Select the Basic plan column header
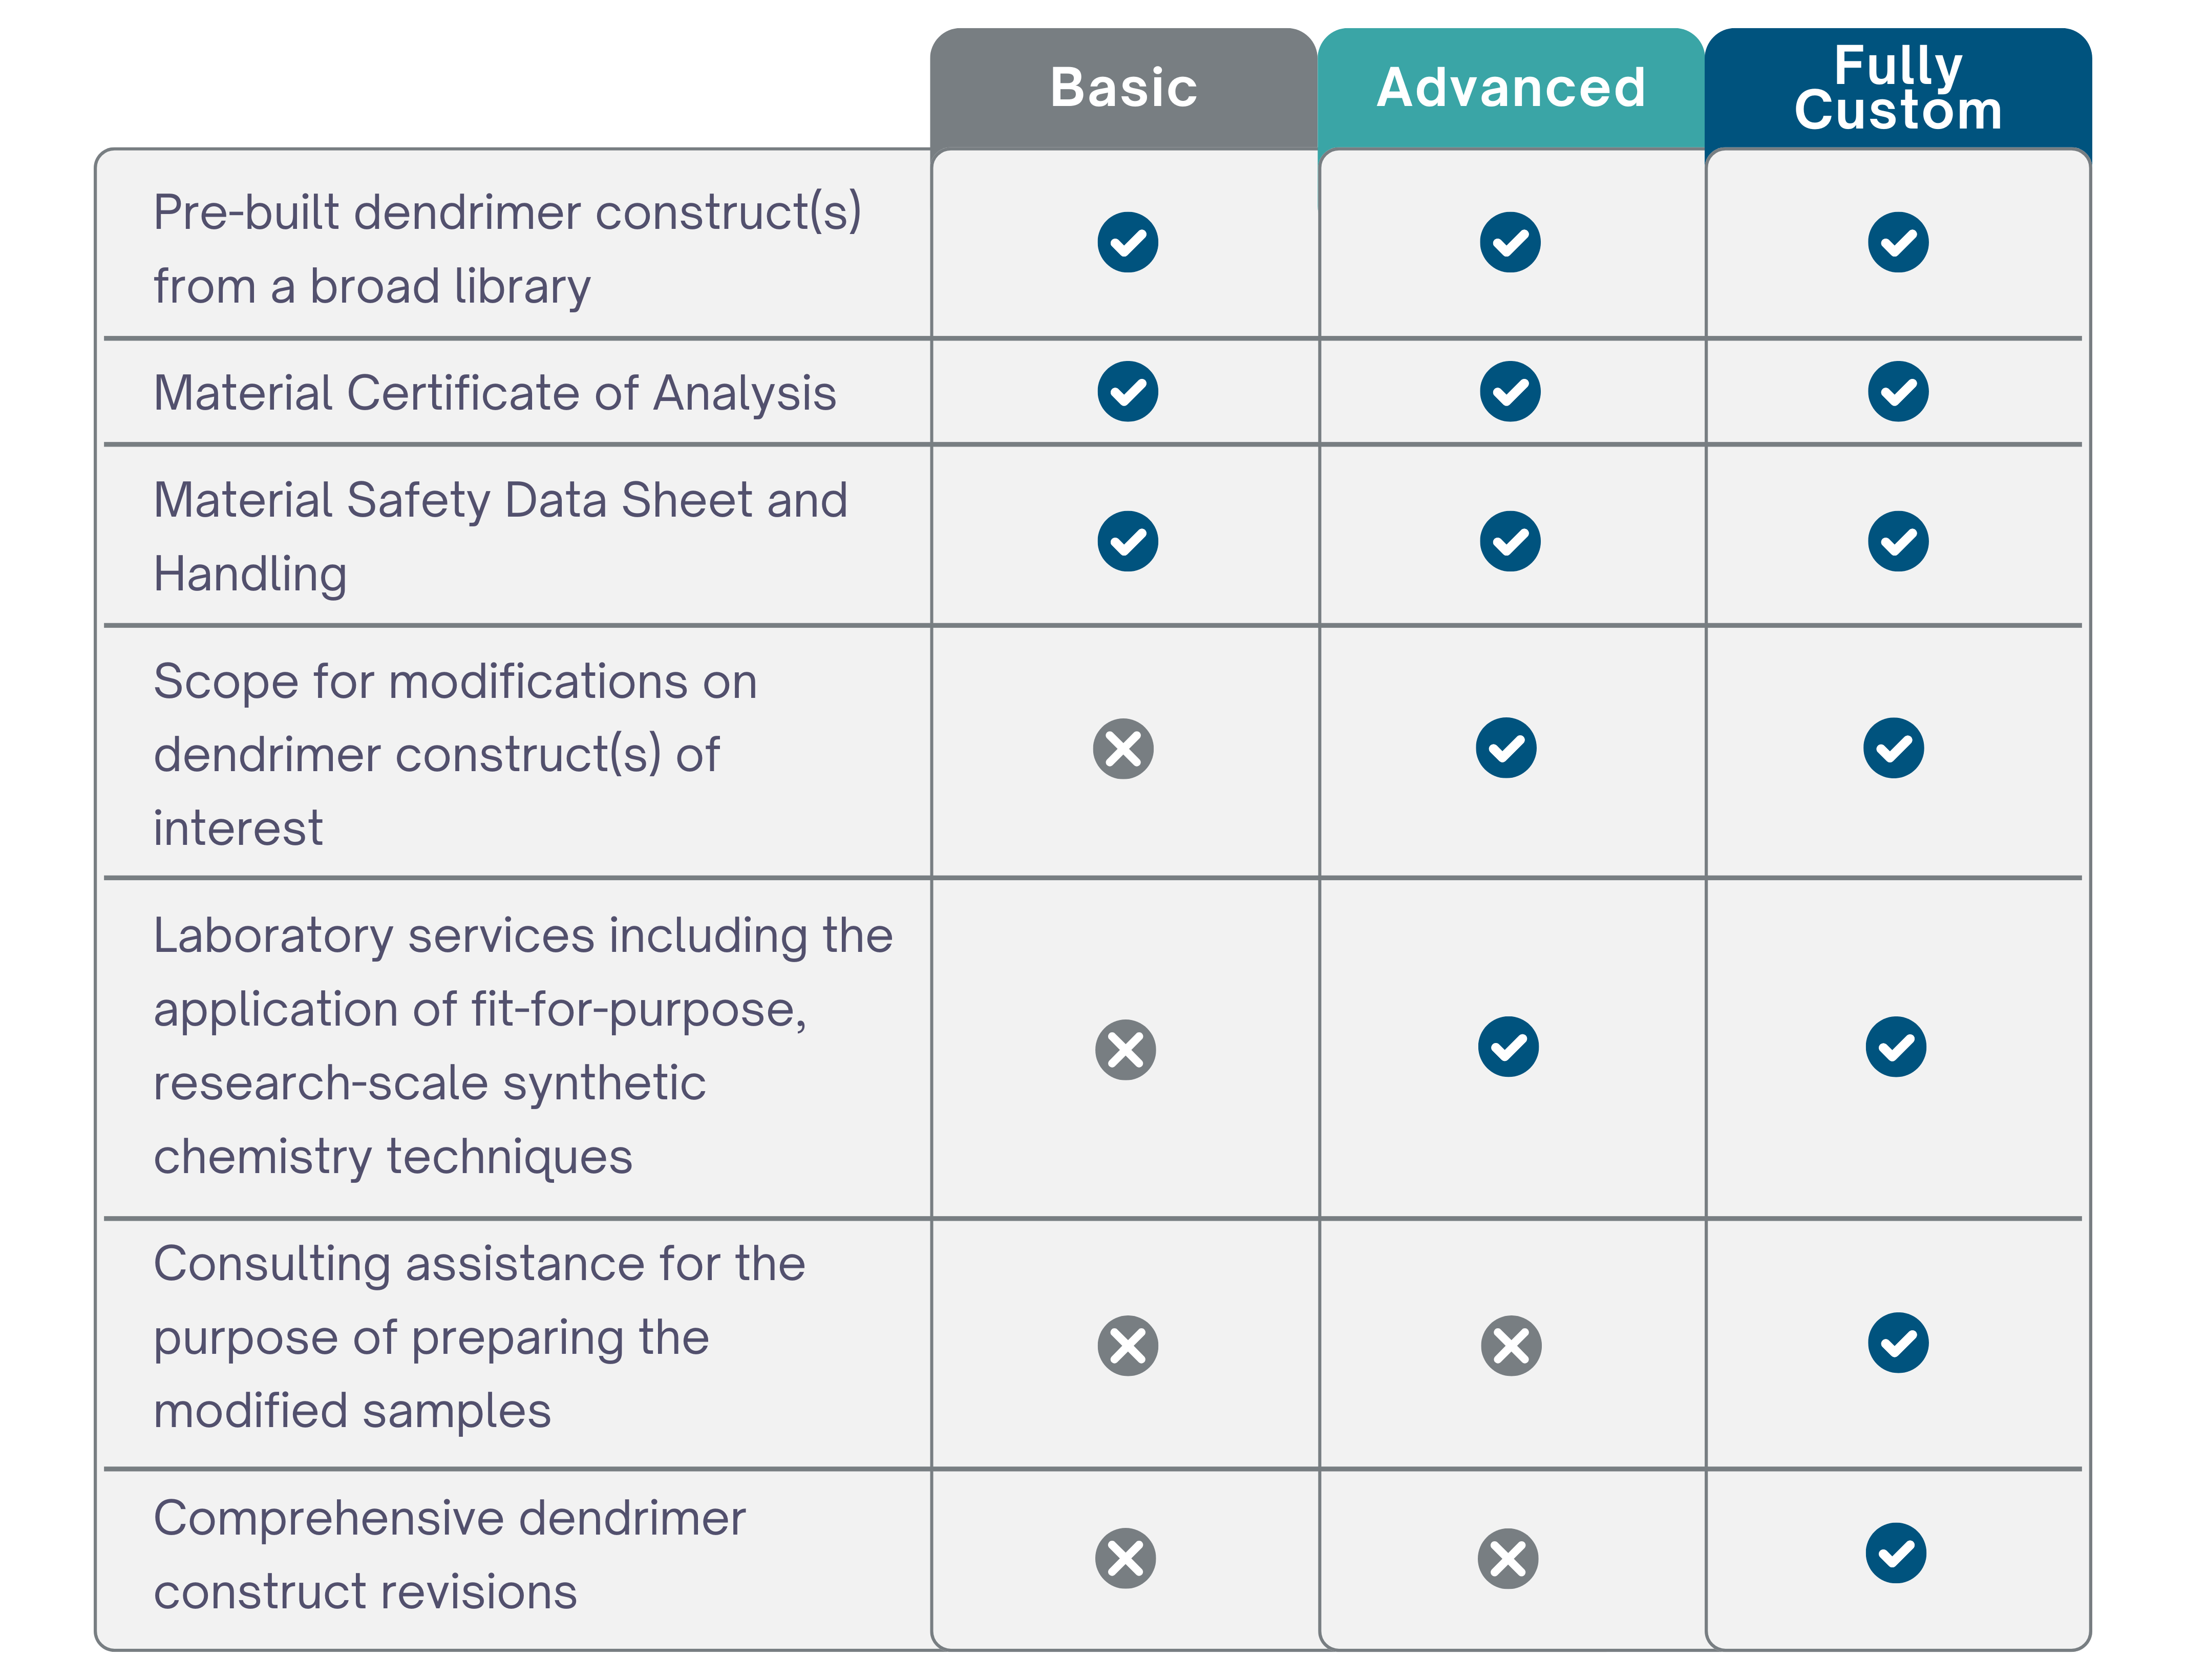 click(x=1123, y=88)
